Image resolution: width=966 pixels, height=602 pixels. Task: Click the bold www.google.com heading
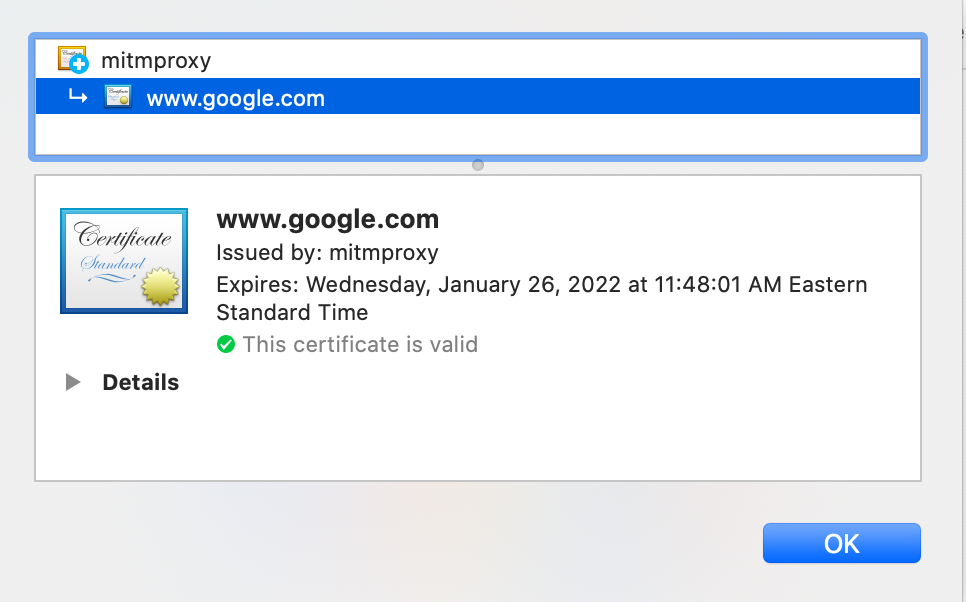coord(327,219)
